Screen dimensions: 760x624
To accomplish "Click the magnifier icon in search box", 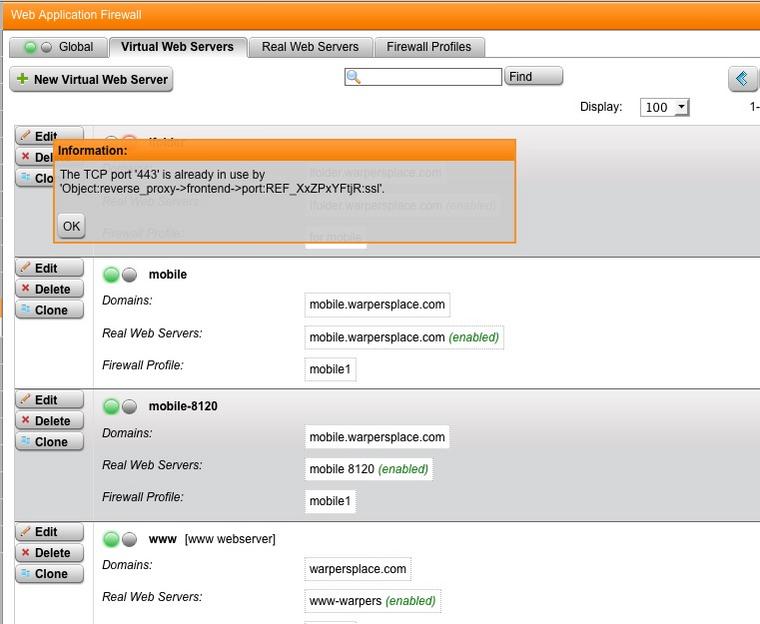I will 353,77.
